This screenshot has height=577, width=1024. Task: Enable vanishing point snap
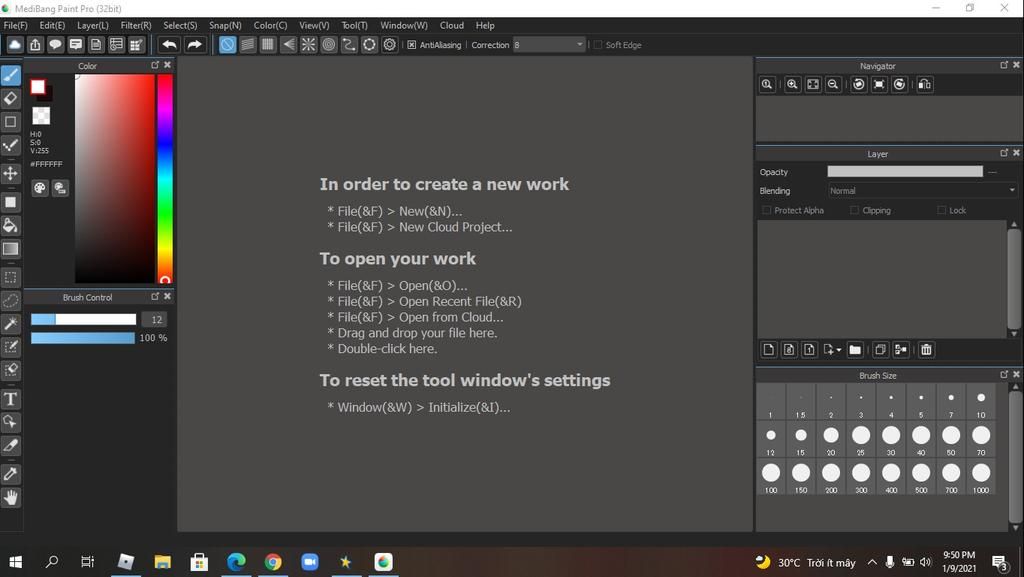tap(288, 44)
